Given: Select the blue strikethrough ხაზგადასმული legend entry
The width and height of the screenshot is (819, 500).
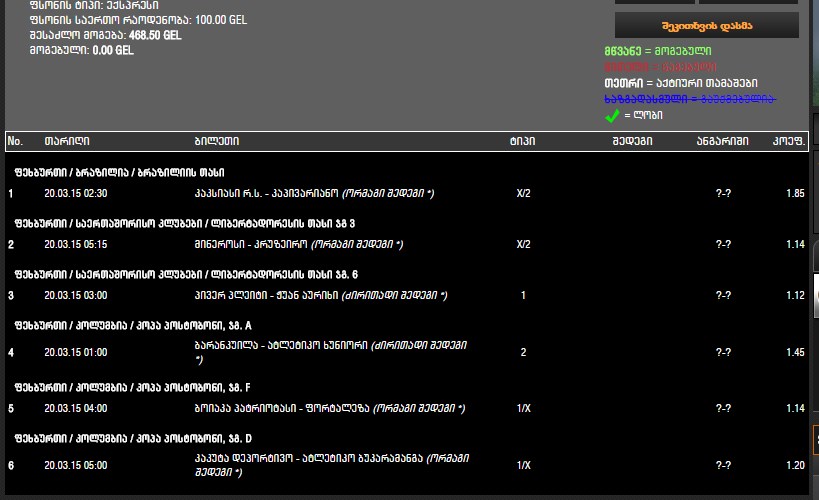Looking at the screenshot, I should pyautogui.click(x=690, y=99).
